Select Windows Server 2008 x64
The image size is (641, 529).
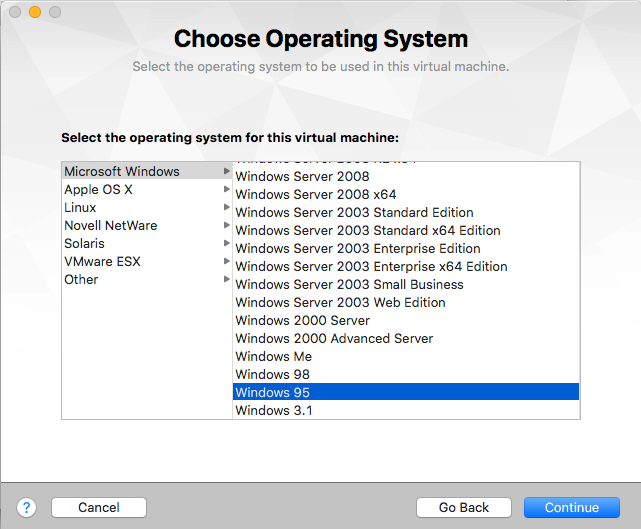316,194
